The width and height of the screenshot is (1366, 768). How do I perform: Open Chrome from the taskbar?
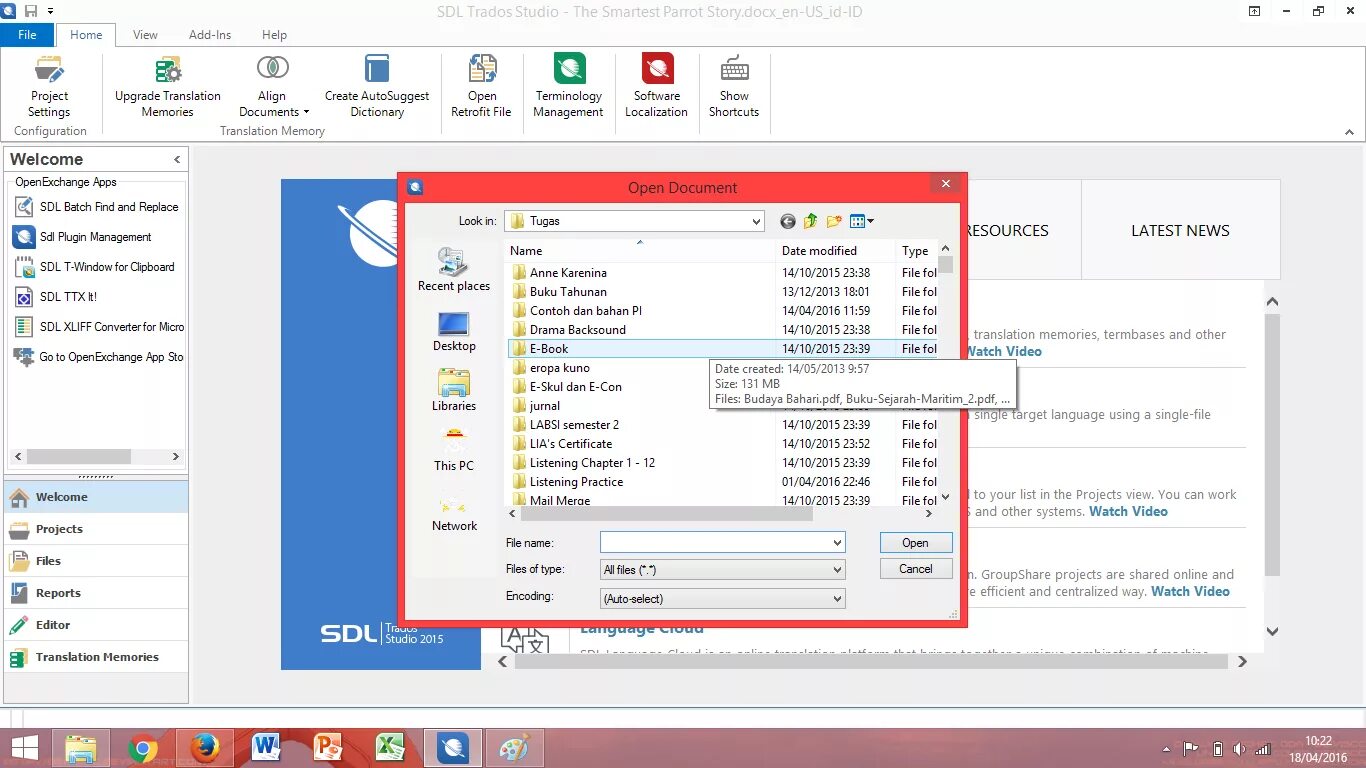click(x=143, y=747)
